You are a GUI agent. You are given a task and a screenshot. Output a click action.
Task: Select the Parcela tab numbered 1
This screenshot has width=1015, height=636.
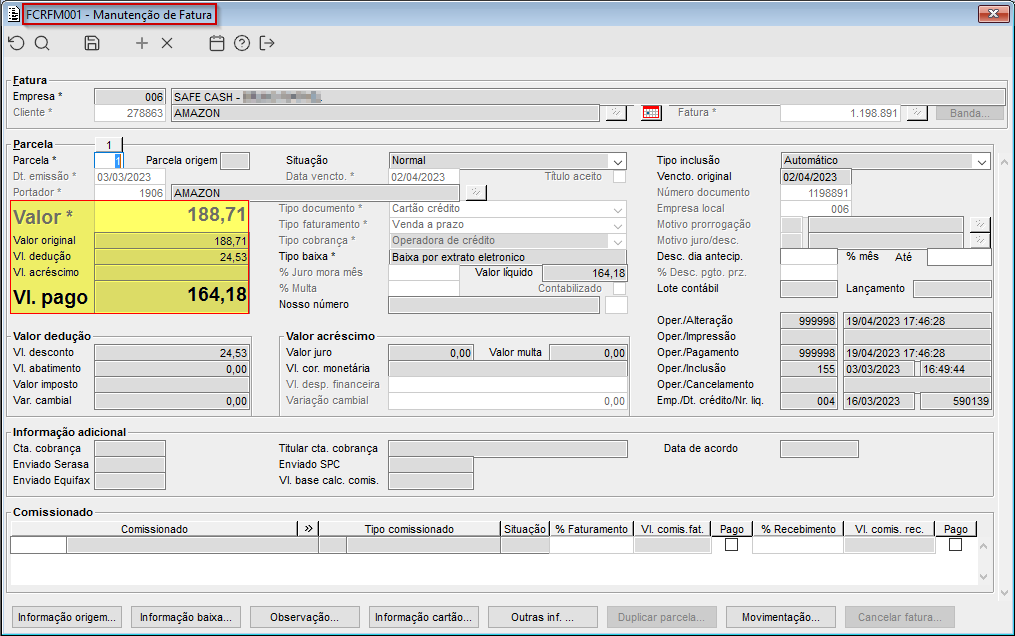coord(108,145)
